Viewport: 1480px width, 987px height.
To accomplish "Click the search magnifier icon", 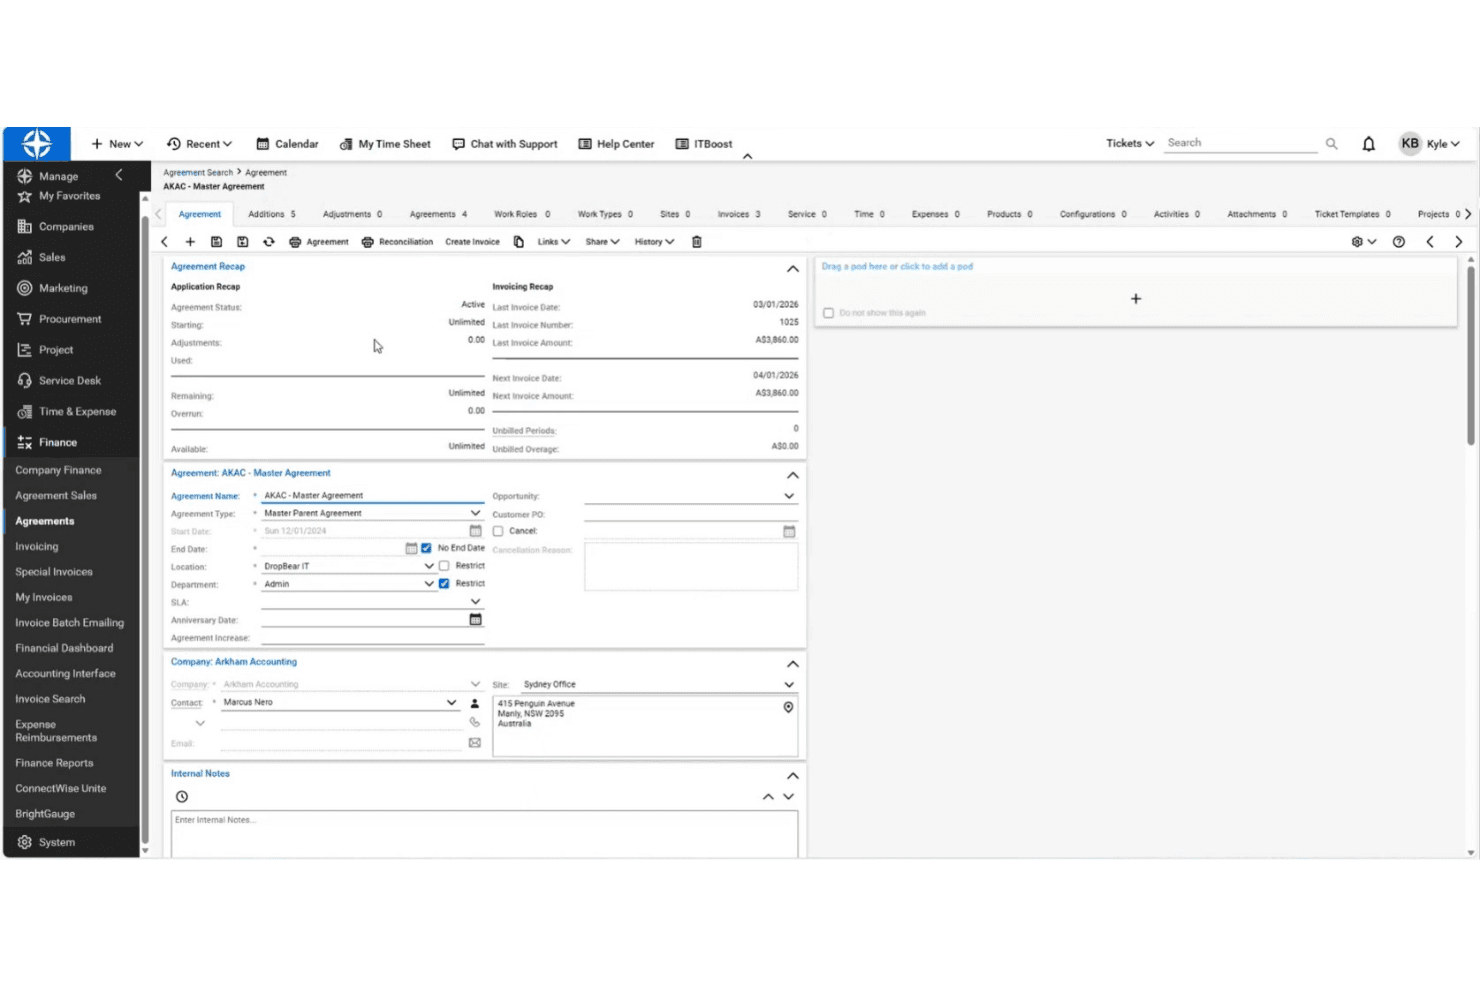I will (1332, 144).
